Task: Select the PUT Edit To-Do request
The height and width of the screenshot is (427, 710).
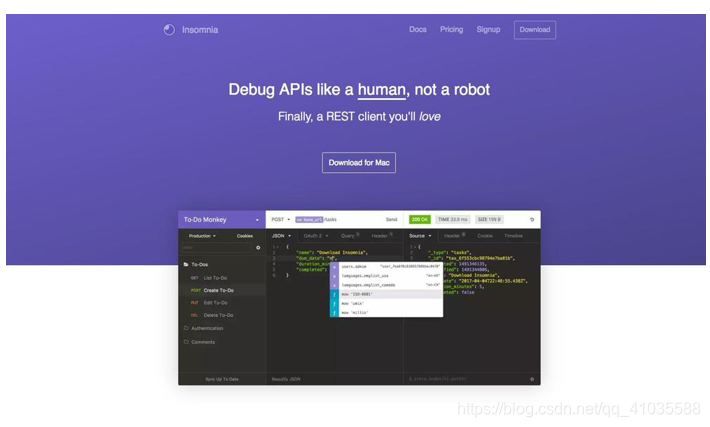Action: pos(221,303)
